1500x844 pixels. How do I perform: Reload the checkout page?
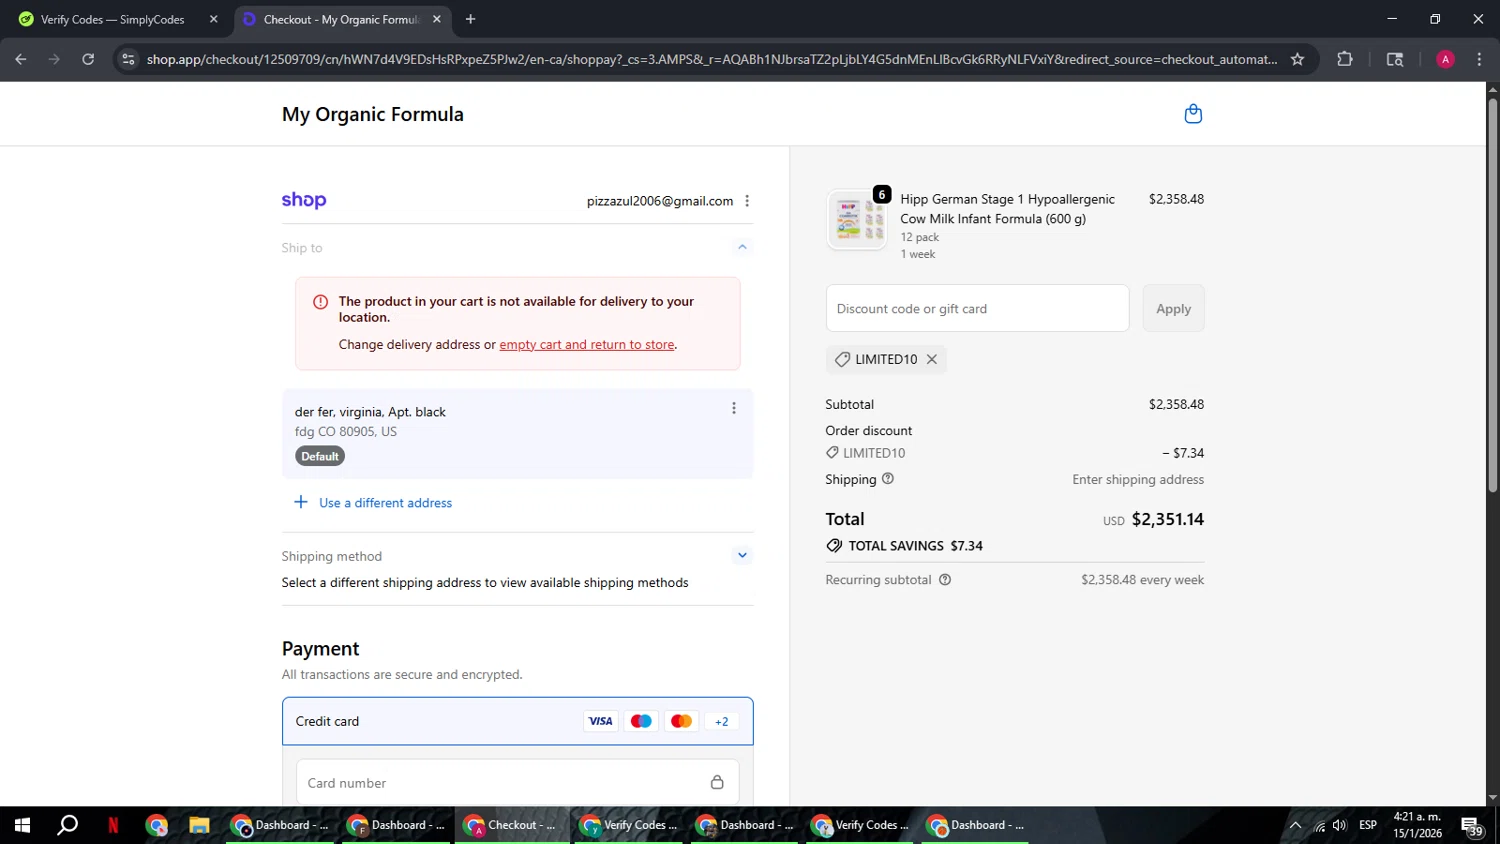click(88, 59)
